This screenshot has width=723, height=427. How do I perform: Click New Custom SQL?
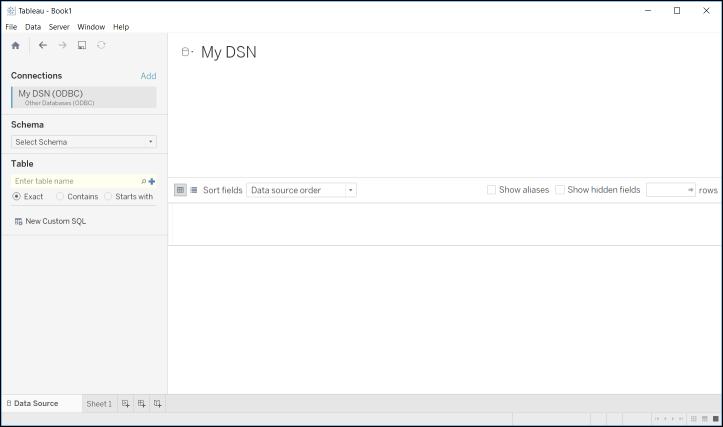(56, 221)
